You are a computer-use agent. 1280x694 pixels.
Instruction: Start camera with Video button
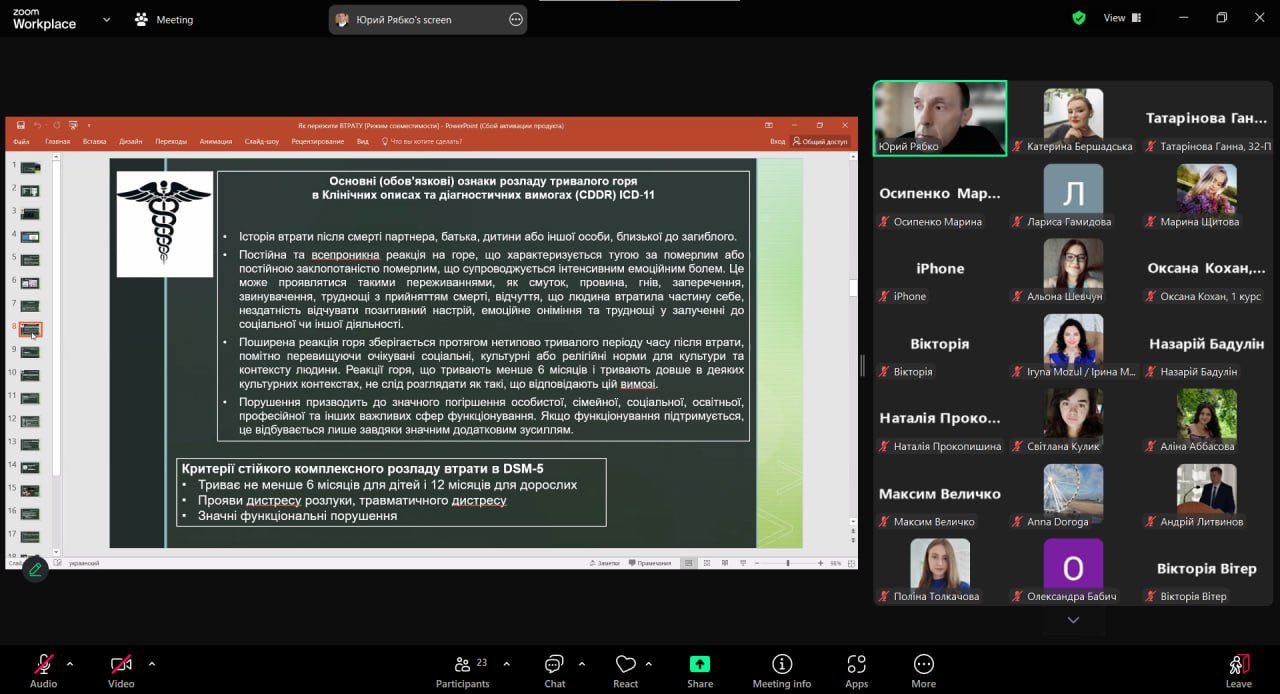point(121,670)
